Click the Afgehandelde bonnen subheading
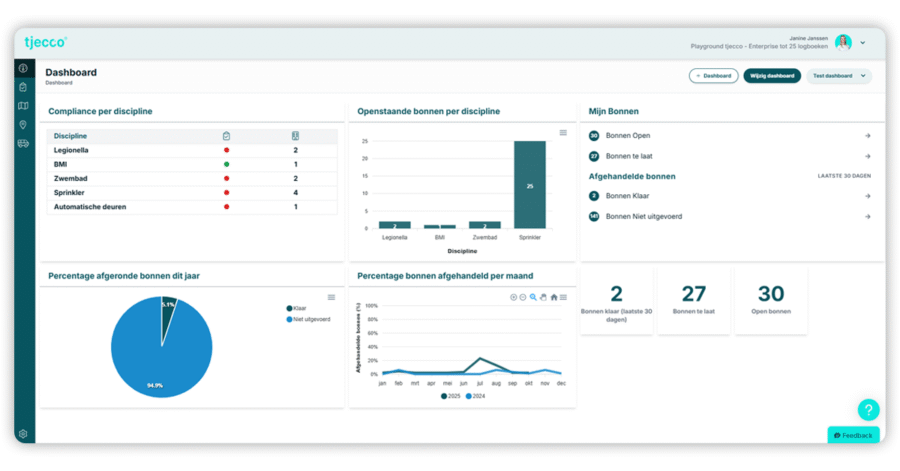 632,177
